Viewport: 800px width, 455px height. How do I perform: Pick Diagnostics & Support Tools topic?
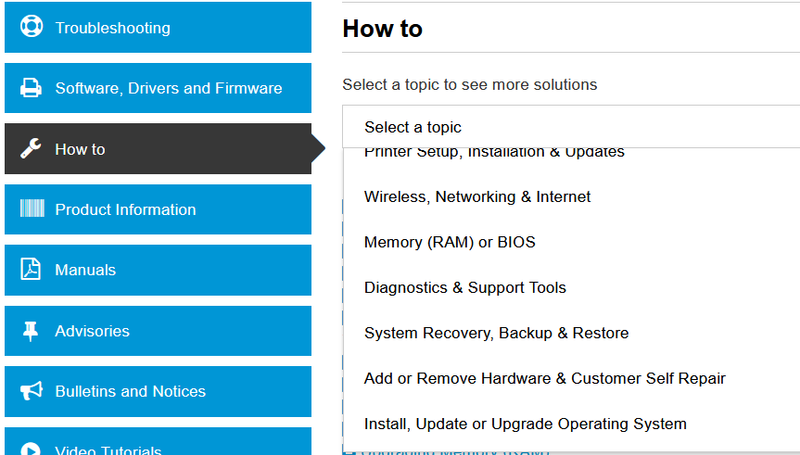tap(465, 288)
